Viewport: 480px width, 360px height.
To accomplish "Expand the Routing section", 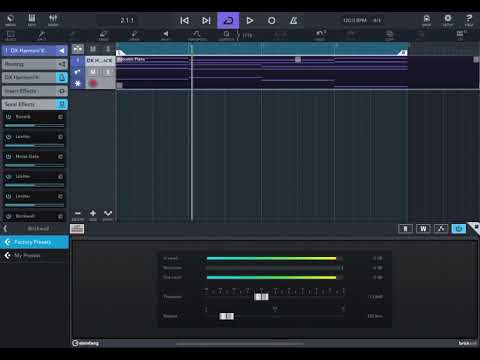I will 35,64.
